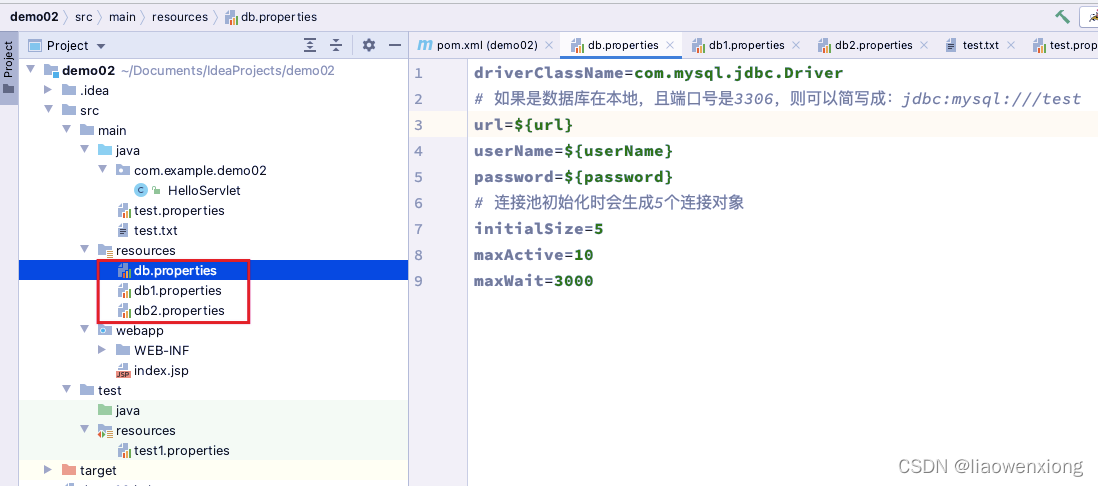
Task: Collapse the main resources folder arrow
Action: click(x=84, y=250)
